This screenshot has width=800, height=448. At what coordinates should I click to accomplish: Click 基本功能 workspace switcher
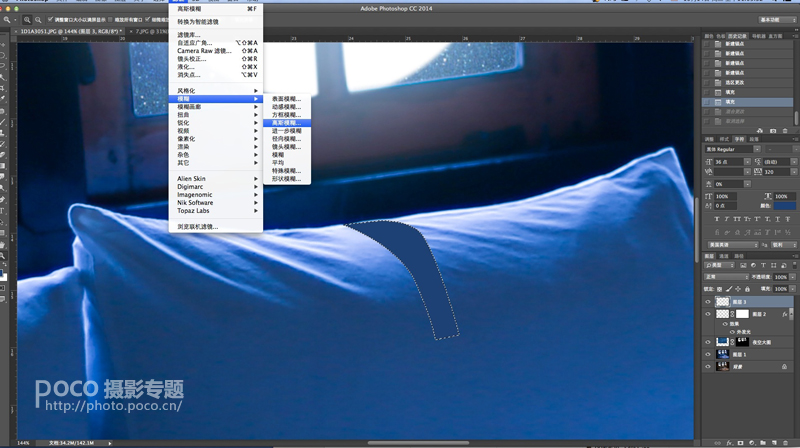tap(778, 19)
